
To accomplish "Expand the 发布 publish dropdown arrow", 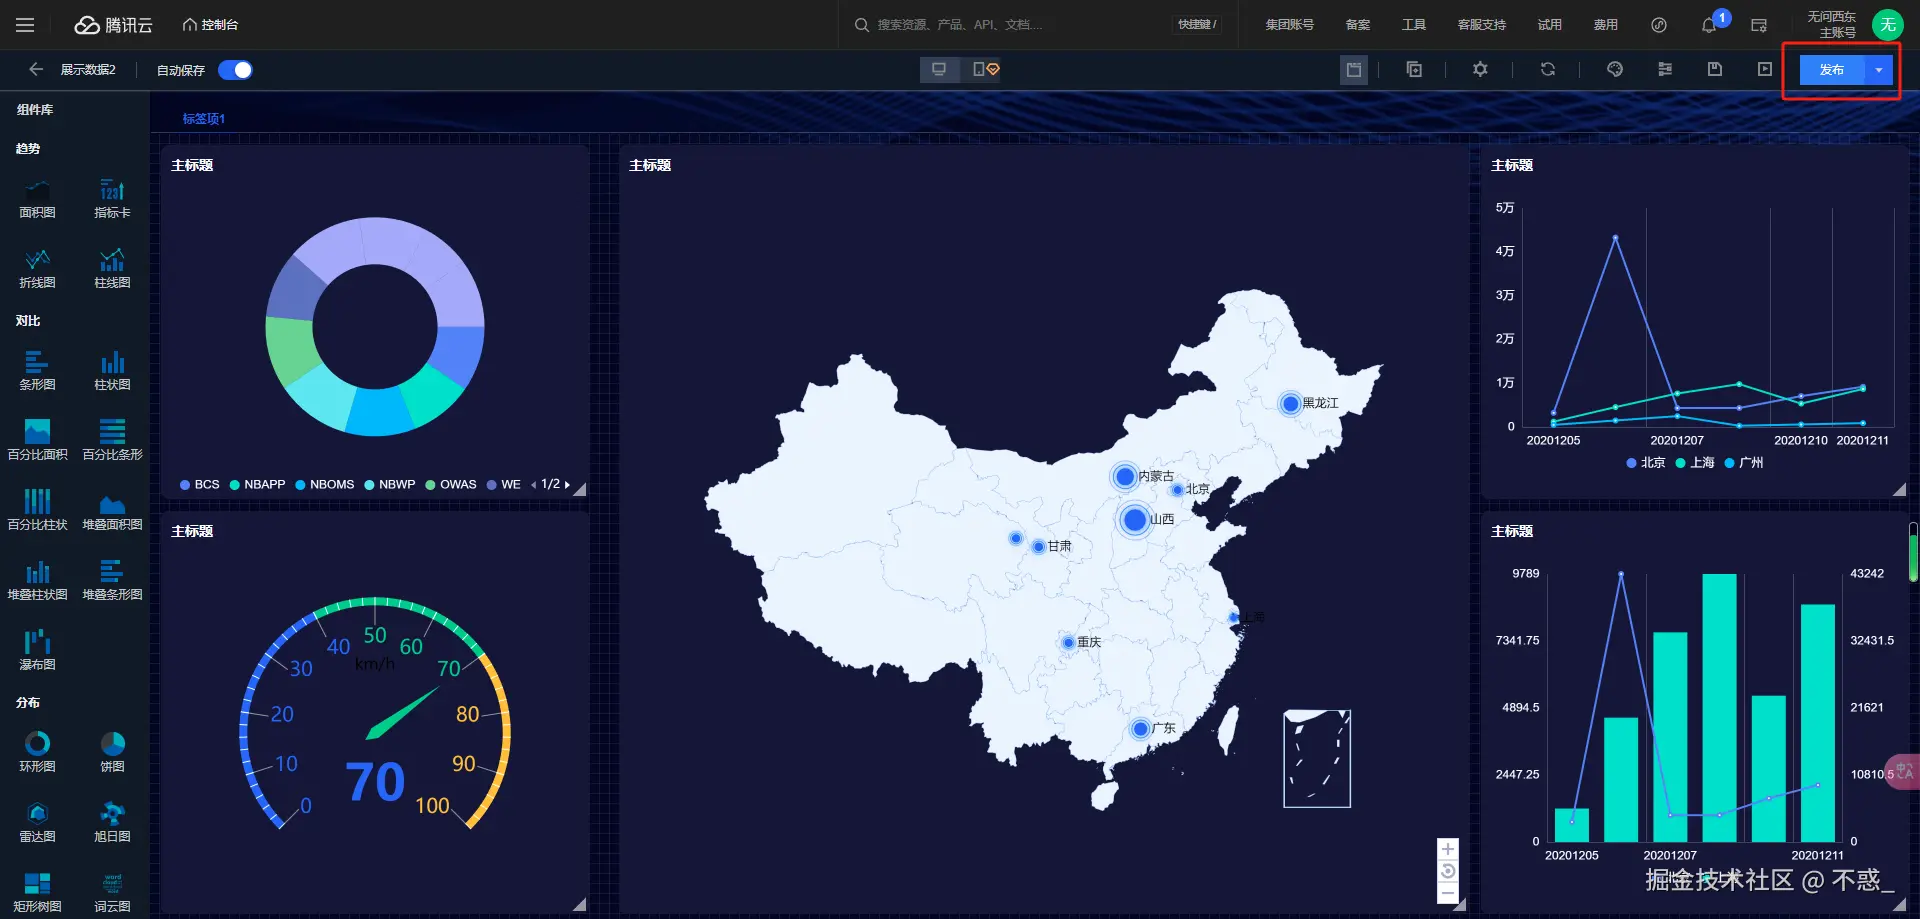I will point(1879,70).
